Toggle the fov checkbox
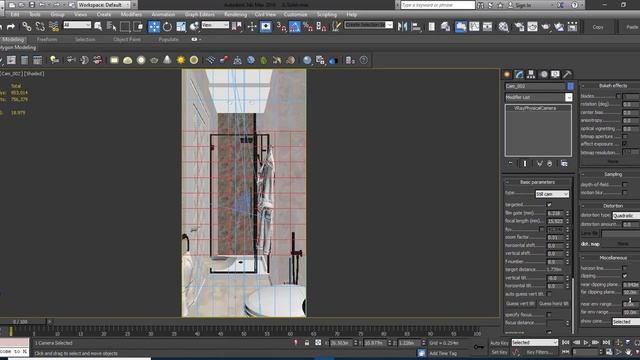 (x=542, y=229)
